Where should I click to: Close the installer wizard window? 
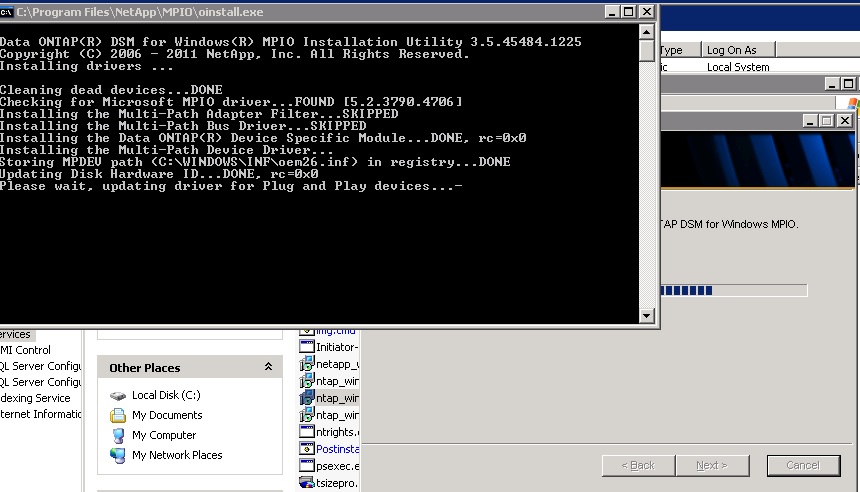[845, 121]
